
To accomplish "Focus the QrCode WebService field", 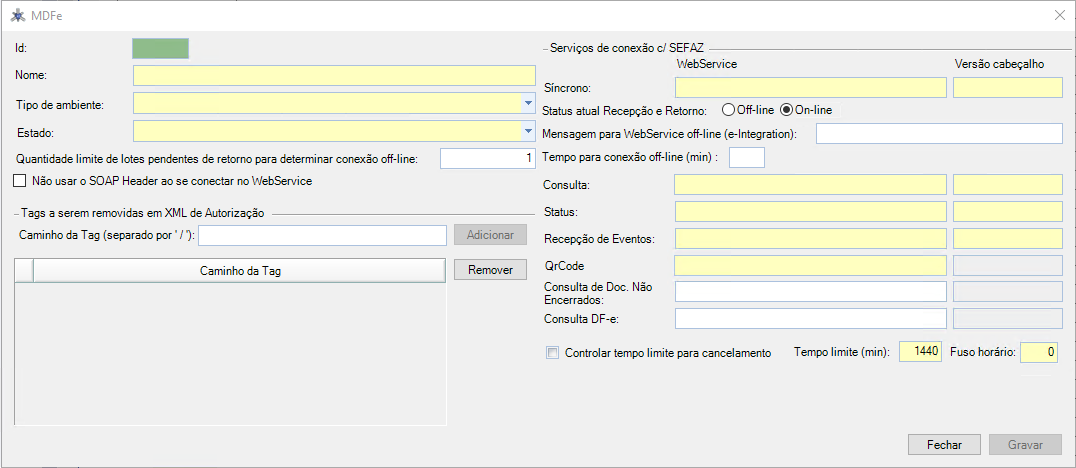I will click(x=810, y=265).
